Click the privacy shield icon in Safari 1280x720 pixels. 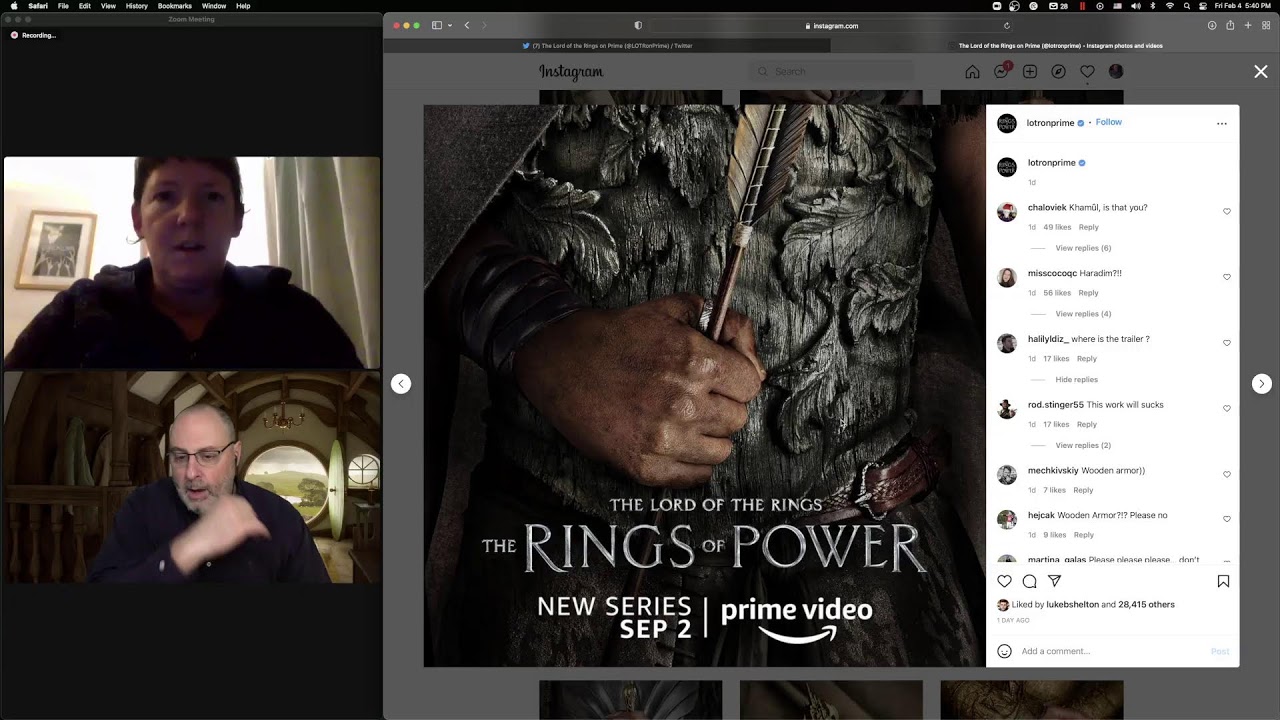638,25
